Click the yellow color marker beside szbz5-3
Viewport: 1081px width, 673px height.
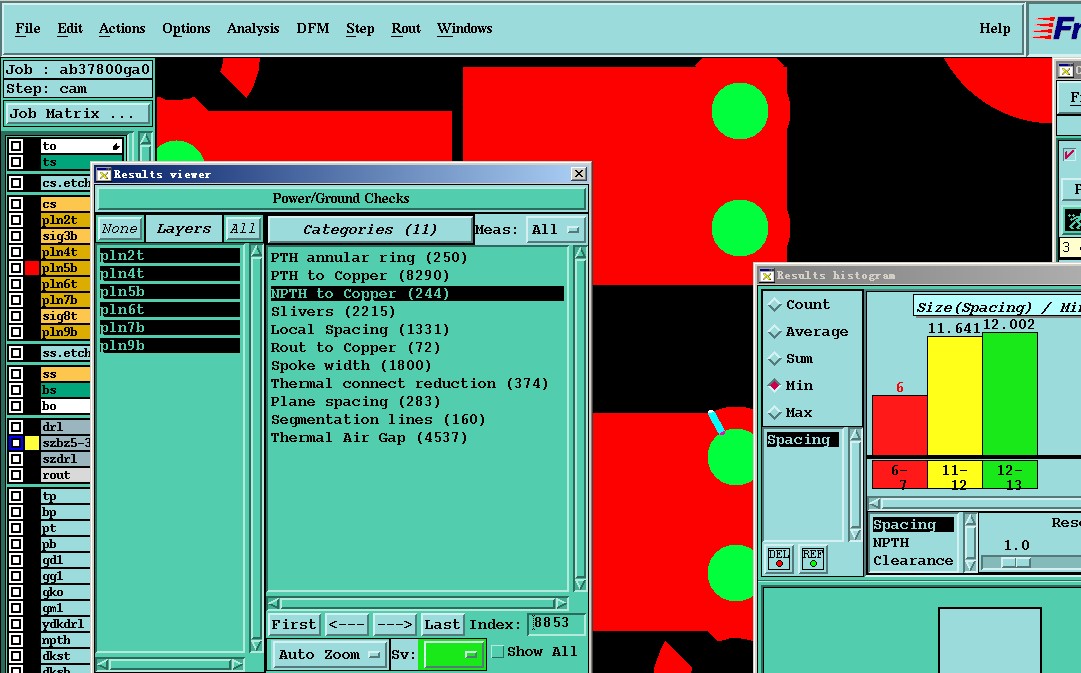coord(32,443)
